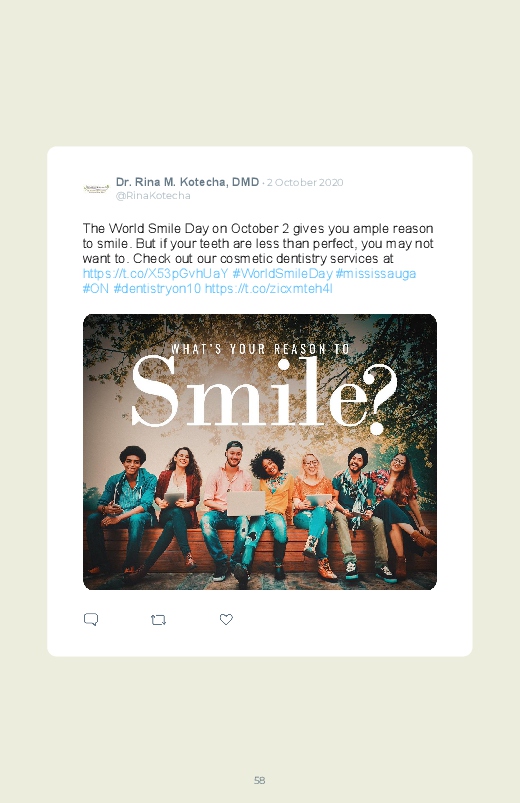Click the laptop held by the man in pink
The image size is (520, 803).
[246, 503]
